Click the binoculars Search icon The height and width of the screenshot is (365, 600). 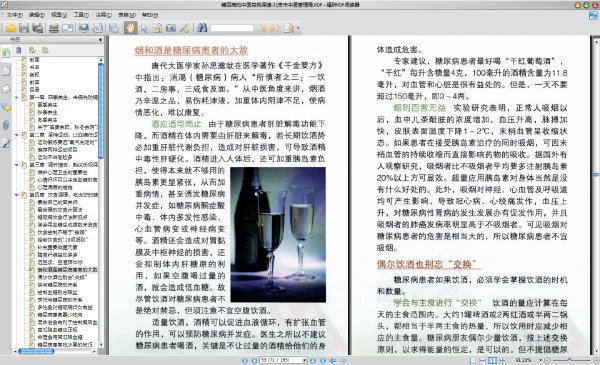202,28
